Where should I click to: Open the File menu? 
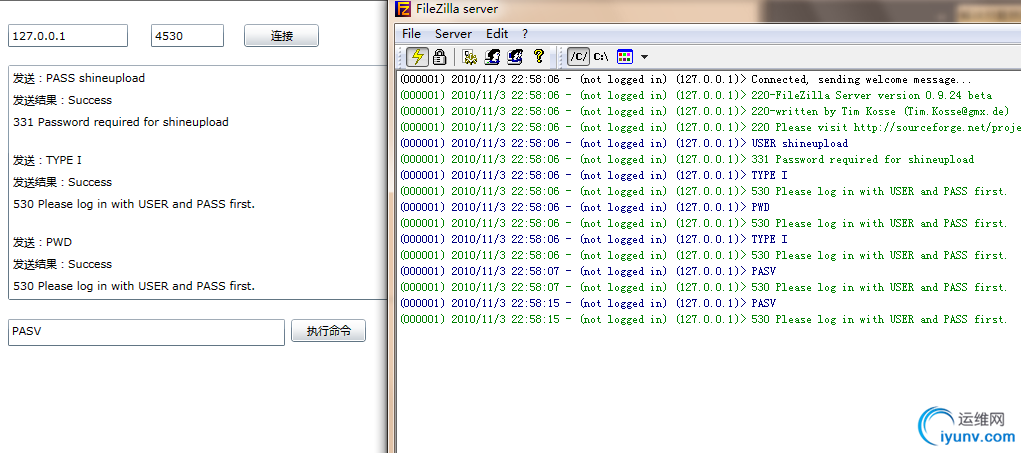(x=412, y=34)
